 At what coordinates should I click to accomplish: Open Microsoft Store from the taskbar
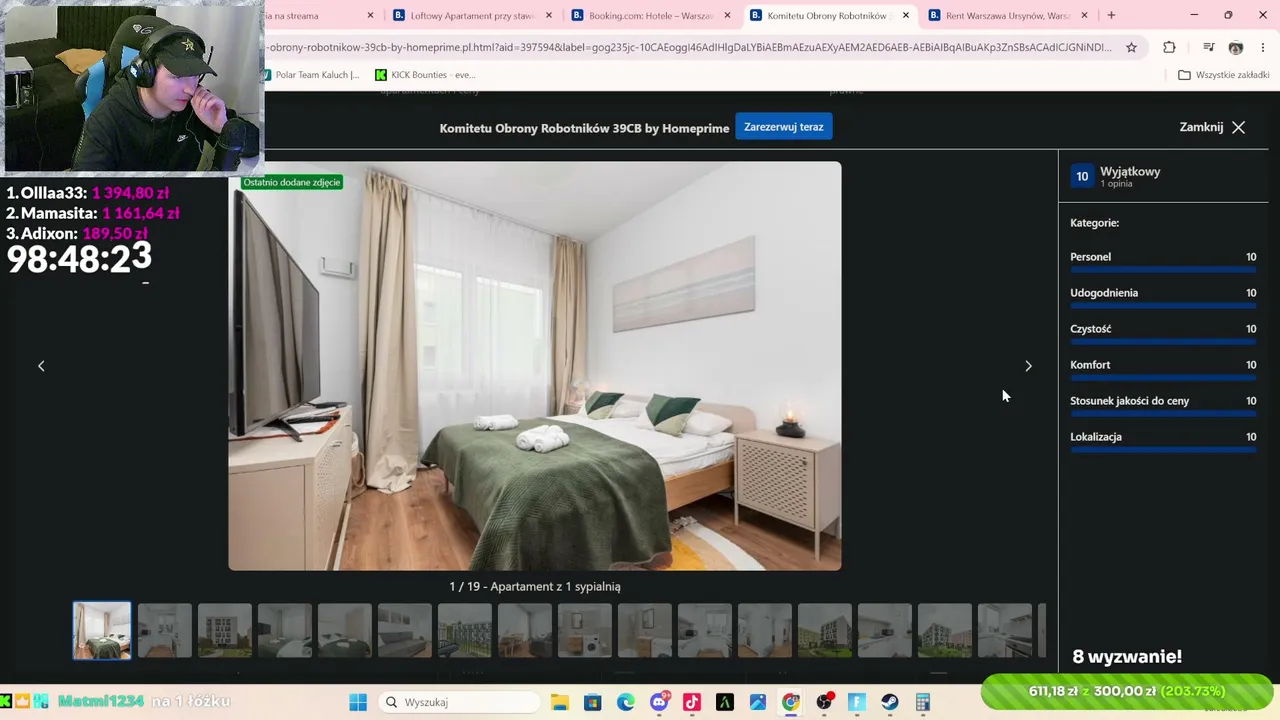click(x=593, y=702)
